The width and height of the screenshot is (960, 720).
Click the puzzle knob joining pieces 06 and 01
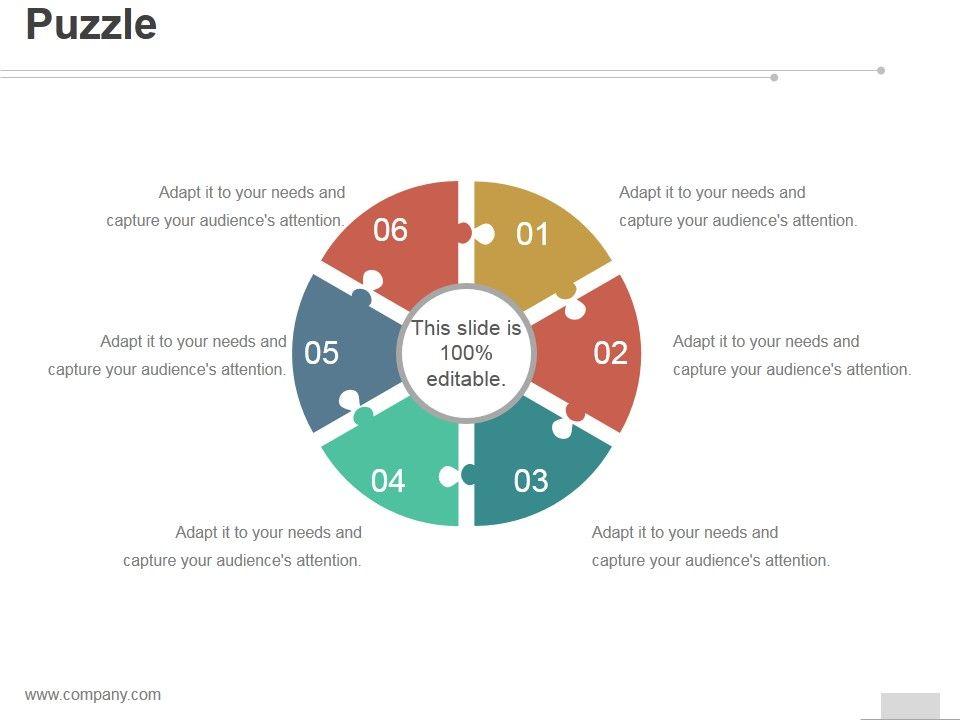[x=474, y=234]
